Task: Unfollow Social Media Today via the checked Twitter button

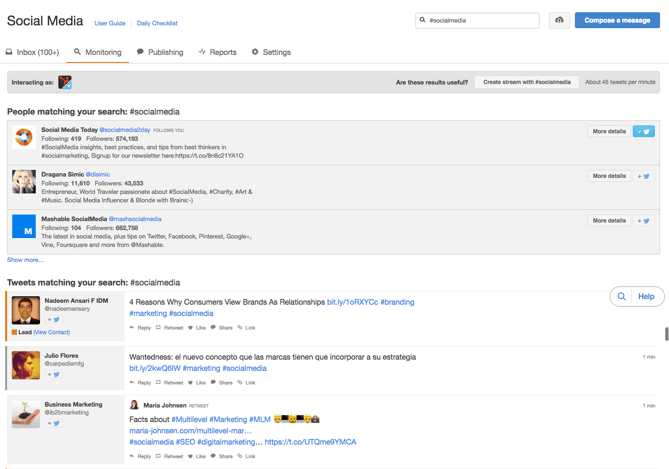Action: coord(643,131)
